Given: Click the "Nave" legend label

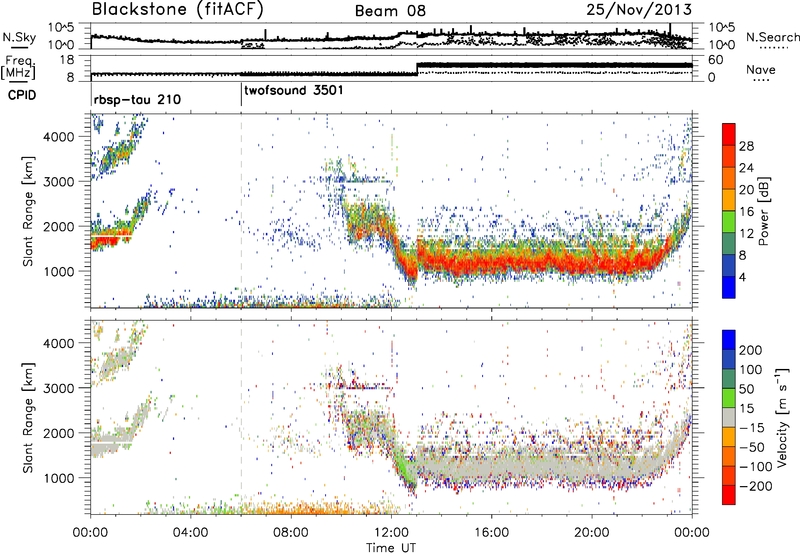Looking at the screenshot, I should [x=760, y=70].
